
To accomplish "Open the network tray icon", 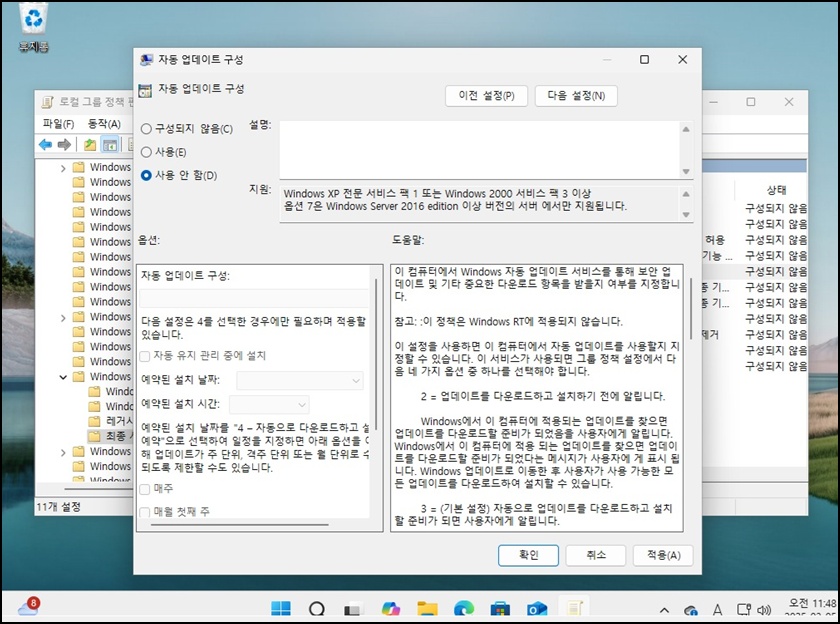I will pyautogui.click(x=744, y=610).
